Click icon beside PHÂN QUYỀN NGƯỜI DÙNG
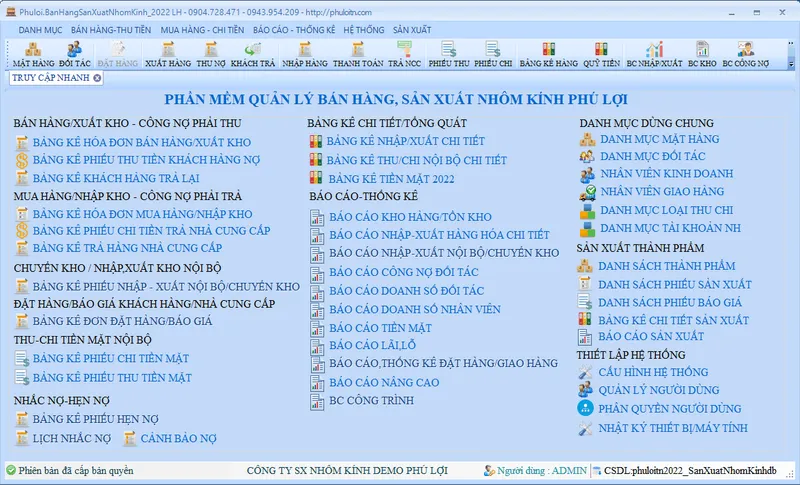Image resolution: width=800 pixels, height=485 pixels. click(x=585, y=408)
